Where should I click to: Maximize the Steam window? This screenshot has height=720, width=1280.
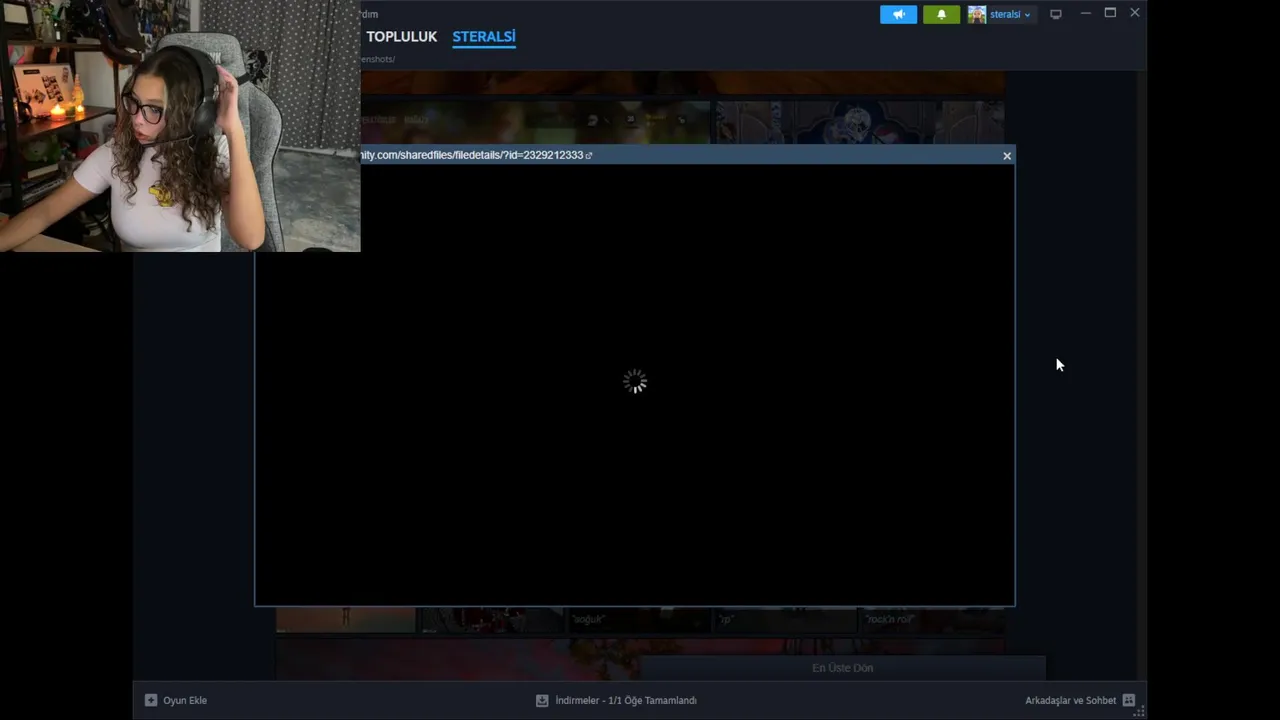coord(1110,13)
